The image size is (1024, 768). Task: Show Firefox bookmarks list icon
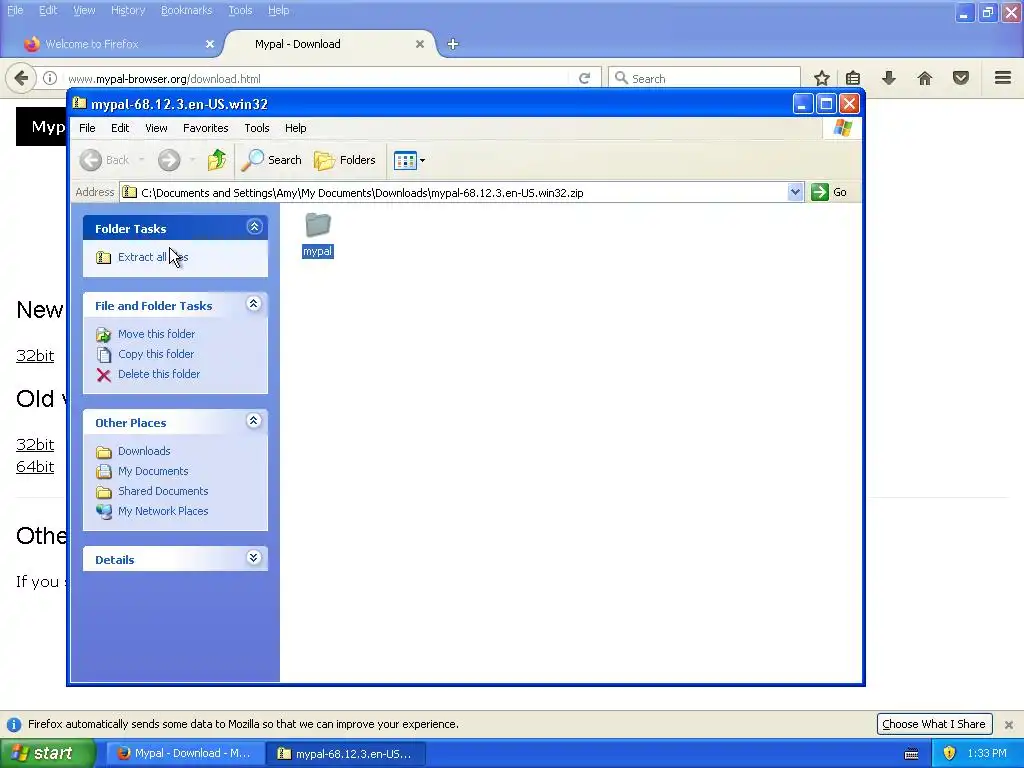pyautogui.click(x=853, y=78)
